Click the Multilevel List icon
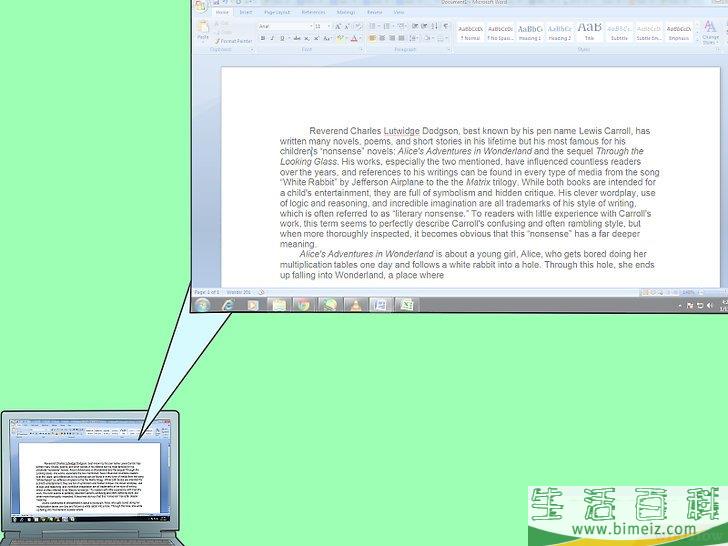Viewport: 728px width, 546px height. 402,26
